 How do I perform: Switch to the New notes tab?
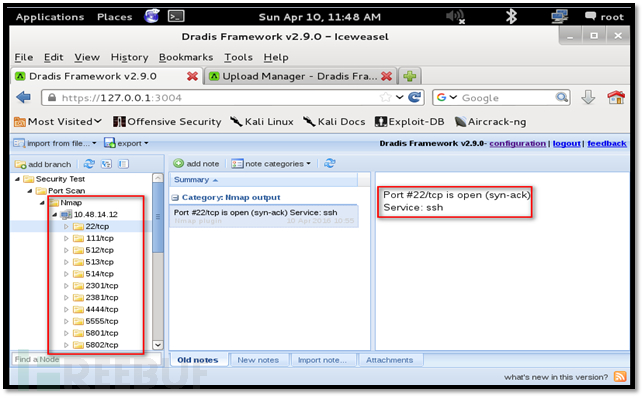click(x=258, y=360)
